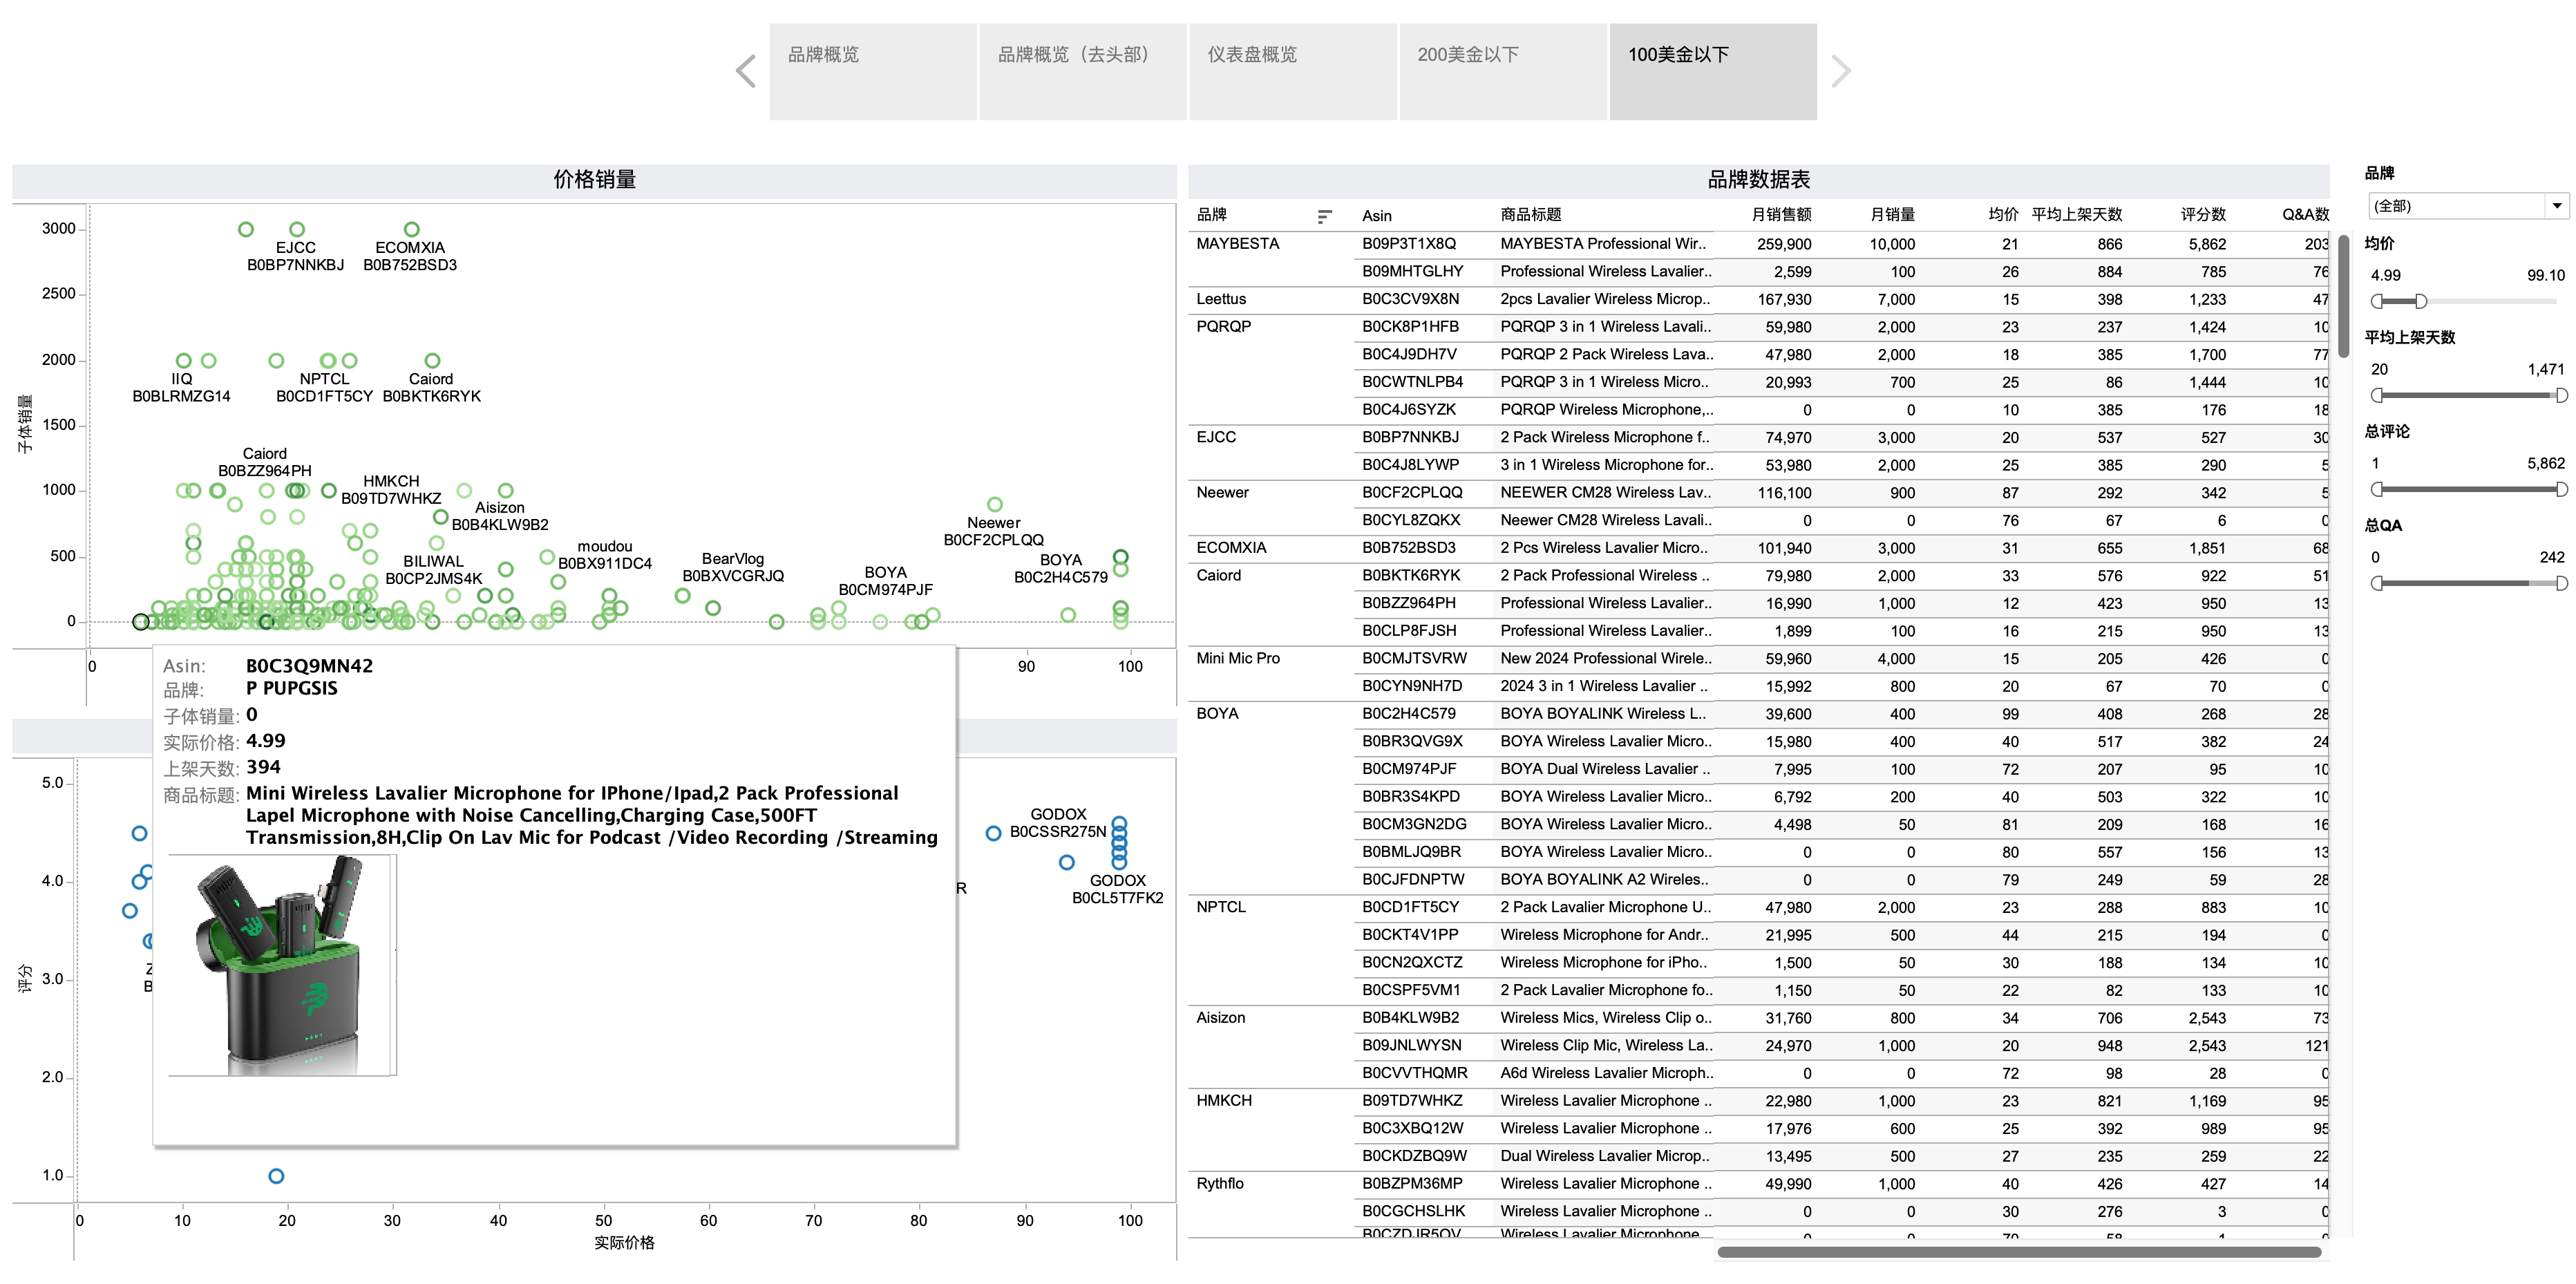The image size is (2576, 1284).
Task: Click the monthly sales value 259,900
Action: 1784,244
